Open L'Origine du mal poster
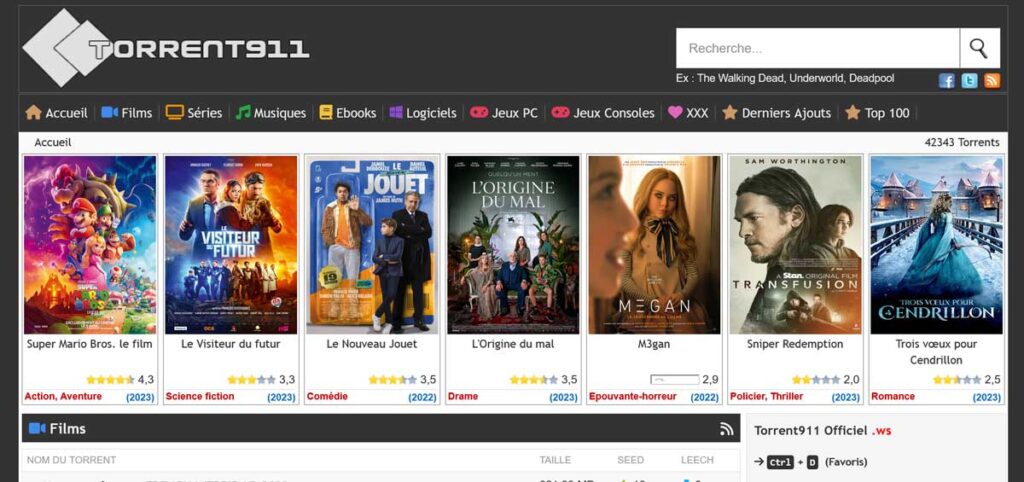The image size is (1024, 482). click(513, 245)
